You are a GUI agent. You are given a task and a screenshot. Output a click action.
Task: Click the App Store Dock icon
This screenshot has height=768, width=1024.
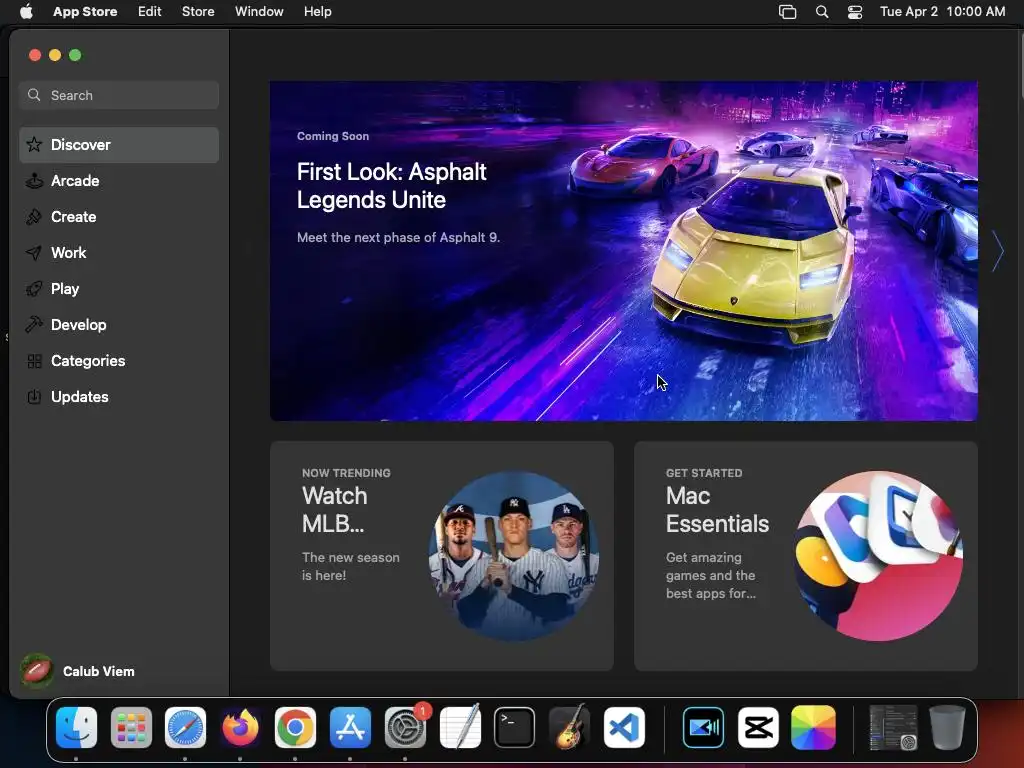[350, 728]
